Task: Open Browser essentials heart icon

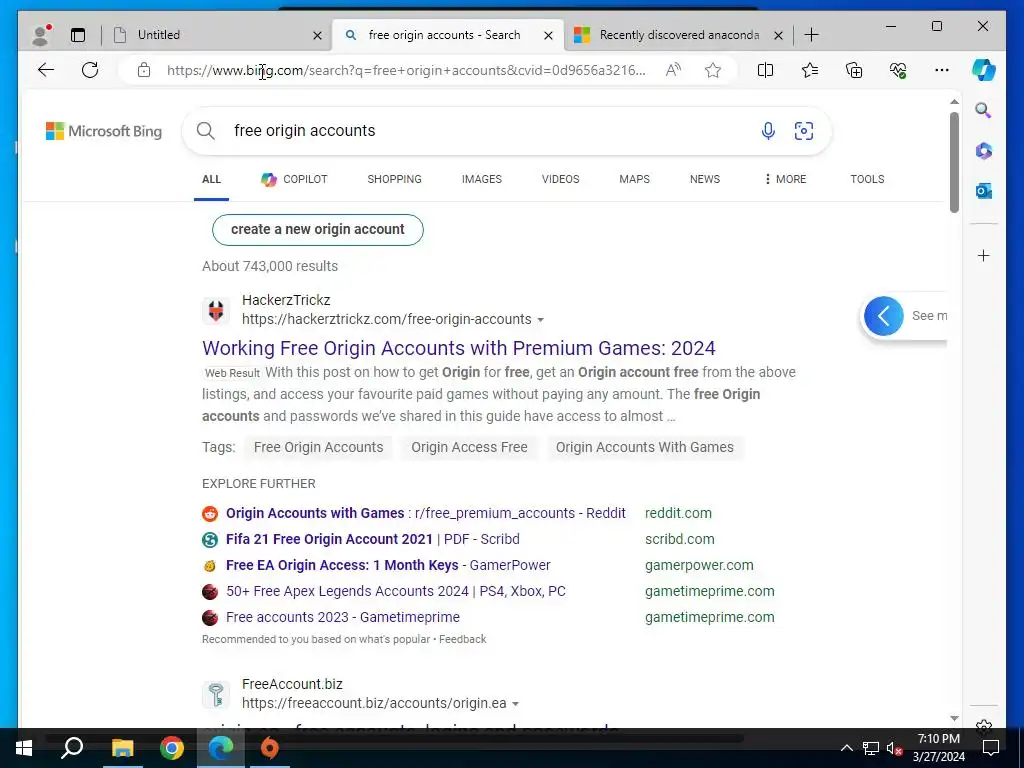Action: point(899,70)
